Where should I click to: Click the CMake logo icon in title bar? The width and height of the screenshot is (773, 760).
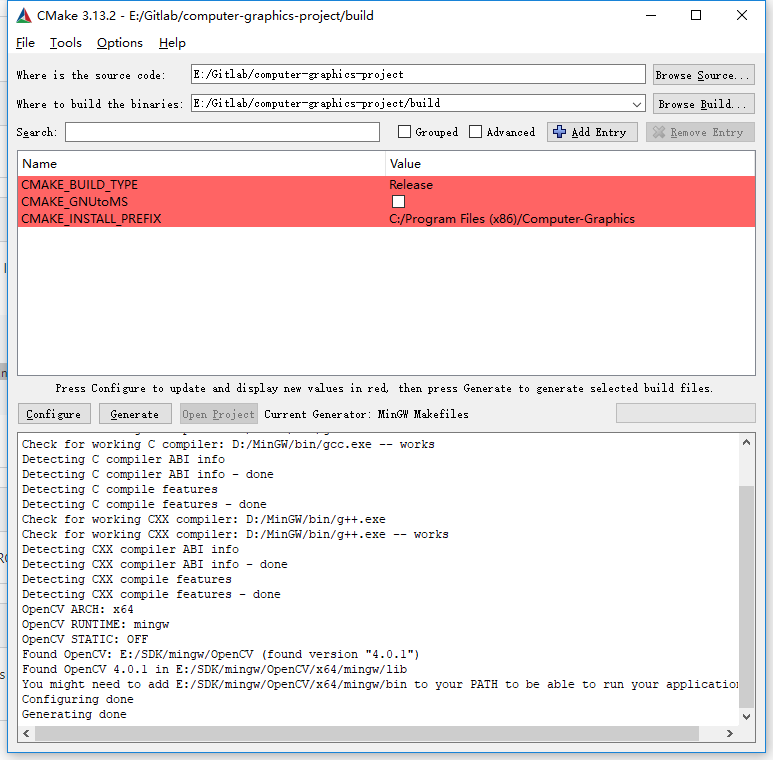click(24, 16)
